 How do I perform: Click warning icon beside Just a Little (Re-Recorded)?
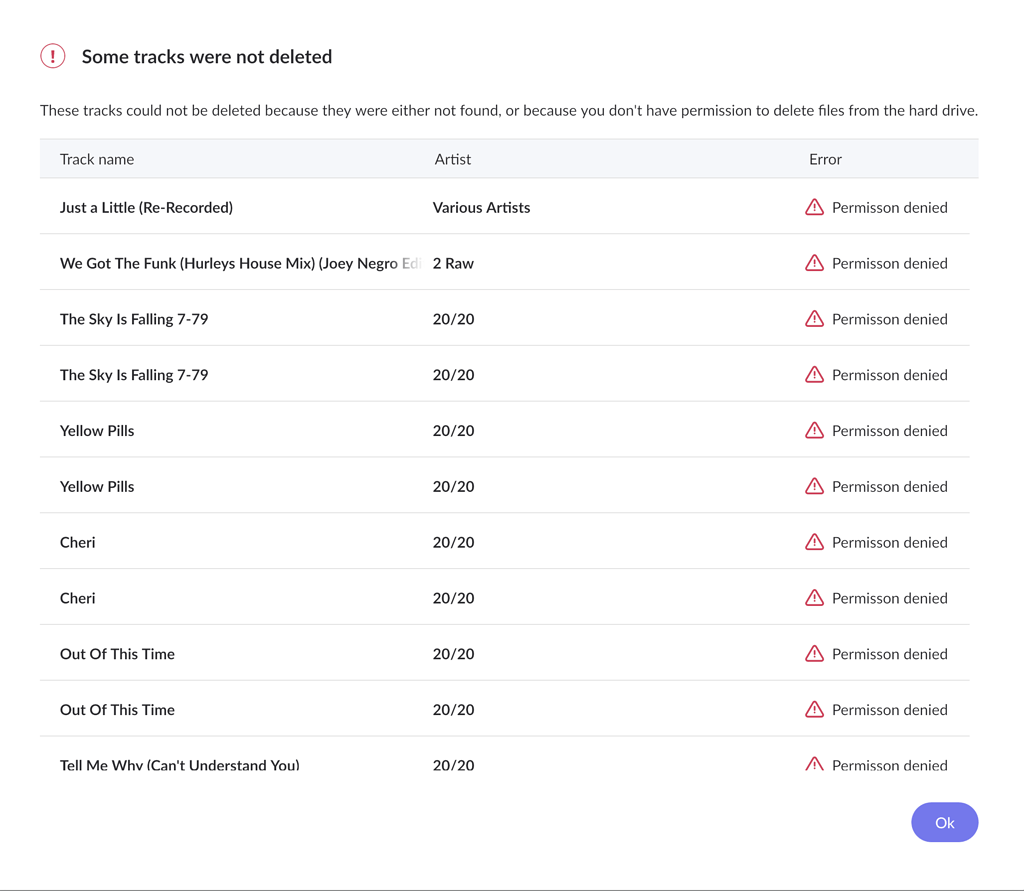pos(814,207)
